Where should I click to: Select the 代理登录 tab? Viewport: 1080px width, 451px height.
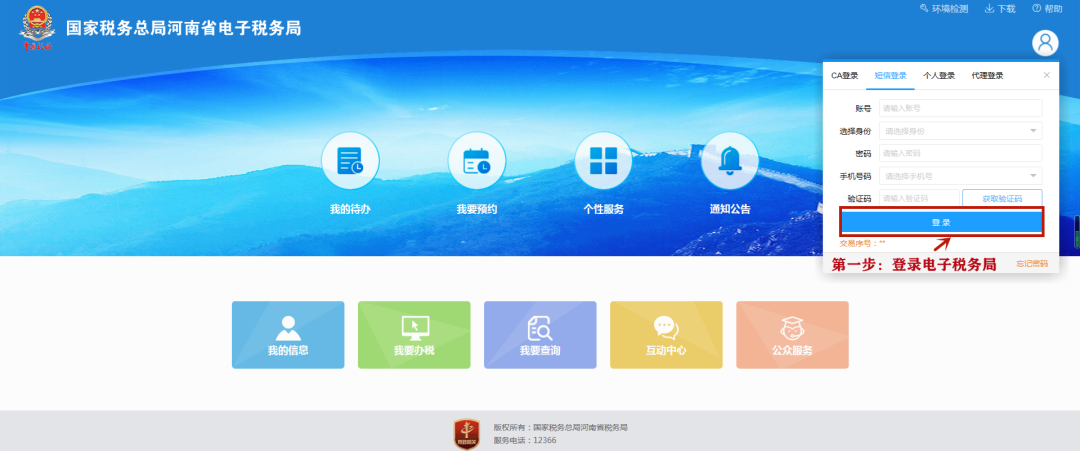tap(987, 76)
